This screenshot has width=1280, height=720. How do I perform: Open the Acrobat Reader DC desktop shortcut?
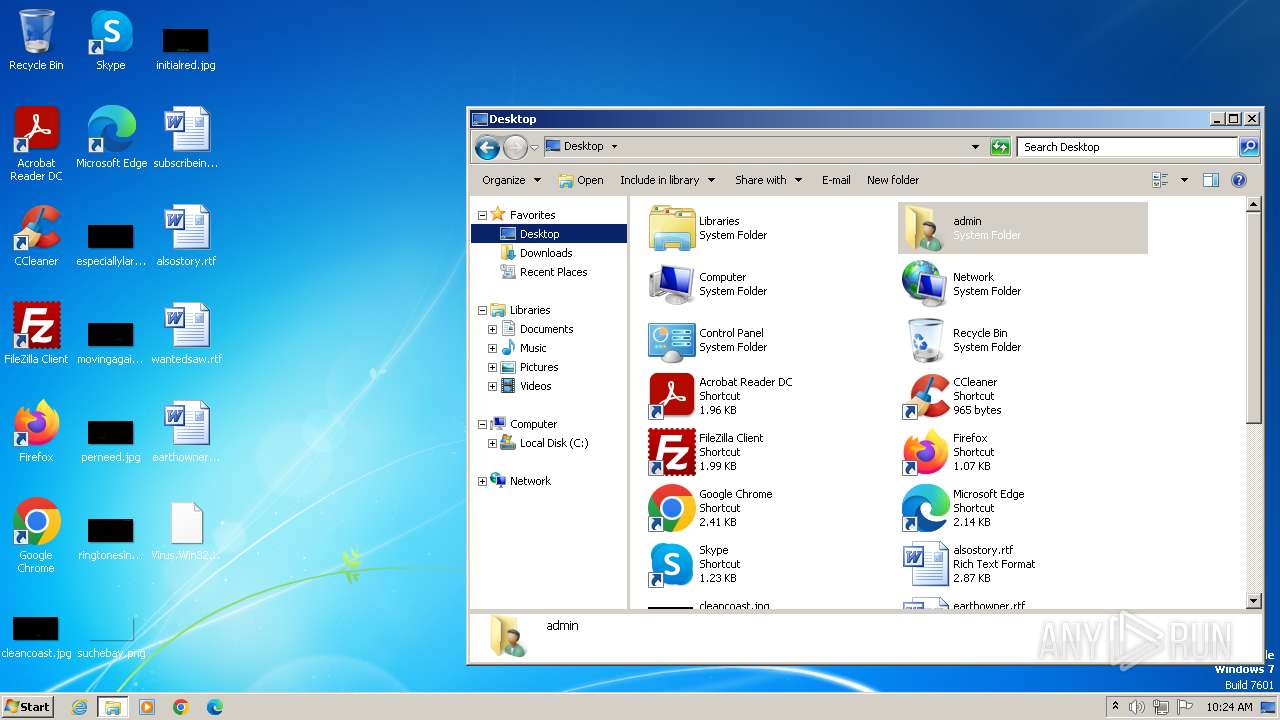(36, 142)
